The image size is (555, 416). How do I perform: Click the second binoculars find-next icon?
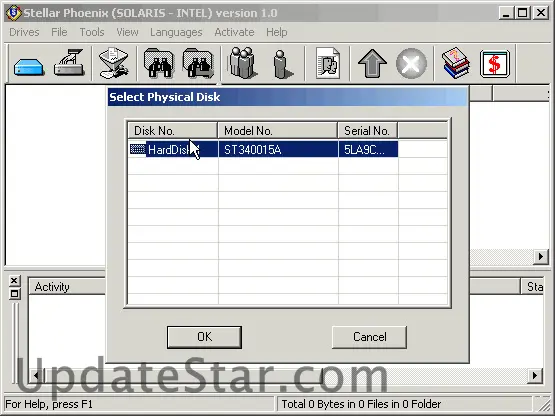(198, 63)
